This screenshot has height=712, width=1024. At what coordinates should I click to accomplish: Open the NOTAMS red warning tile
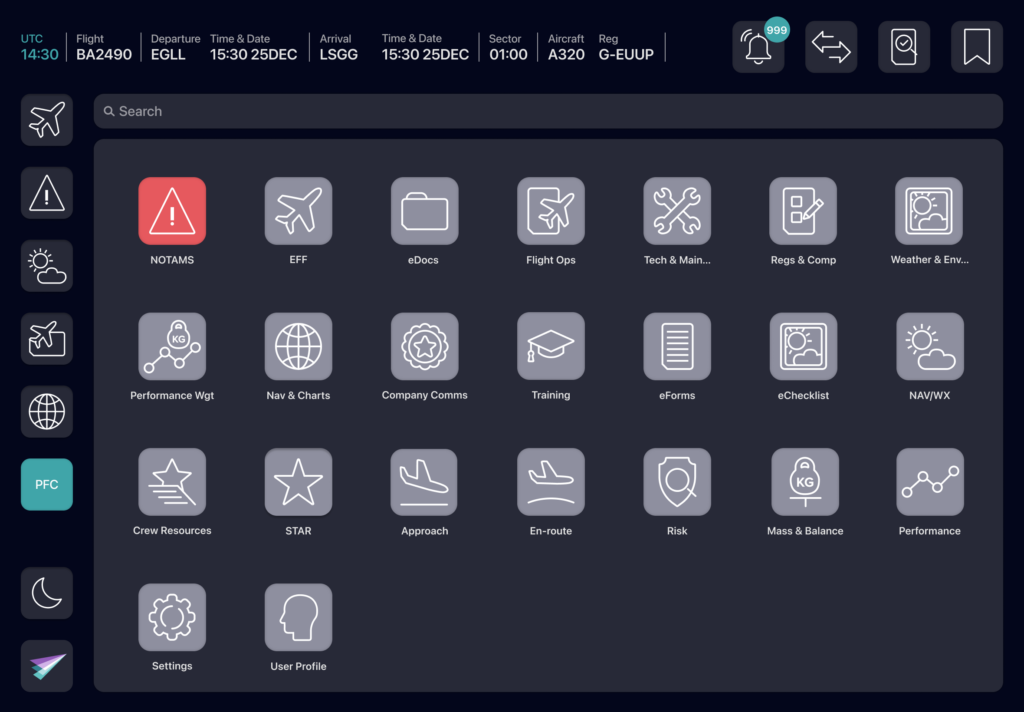(172, 211)
